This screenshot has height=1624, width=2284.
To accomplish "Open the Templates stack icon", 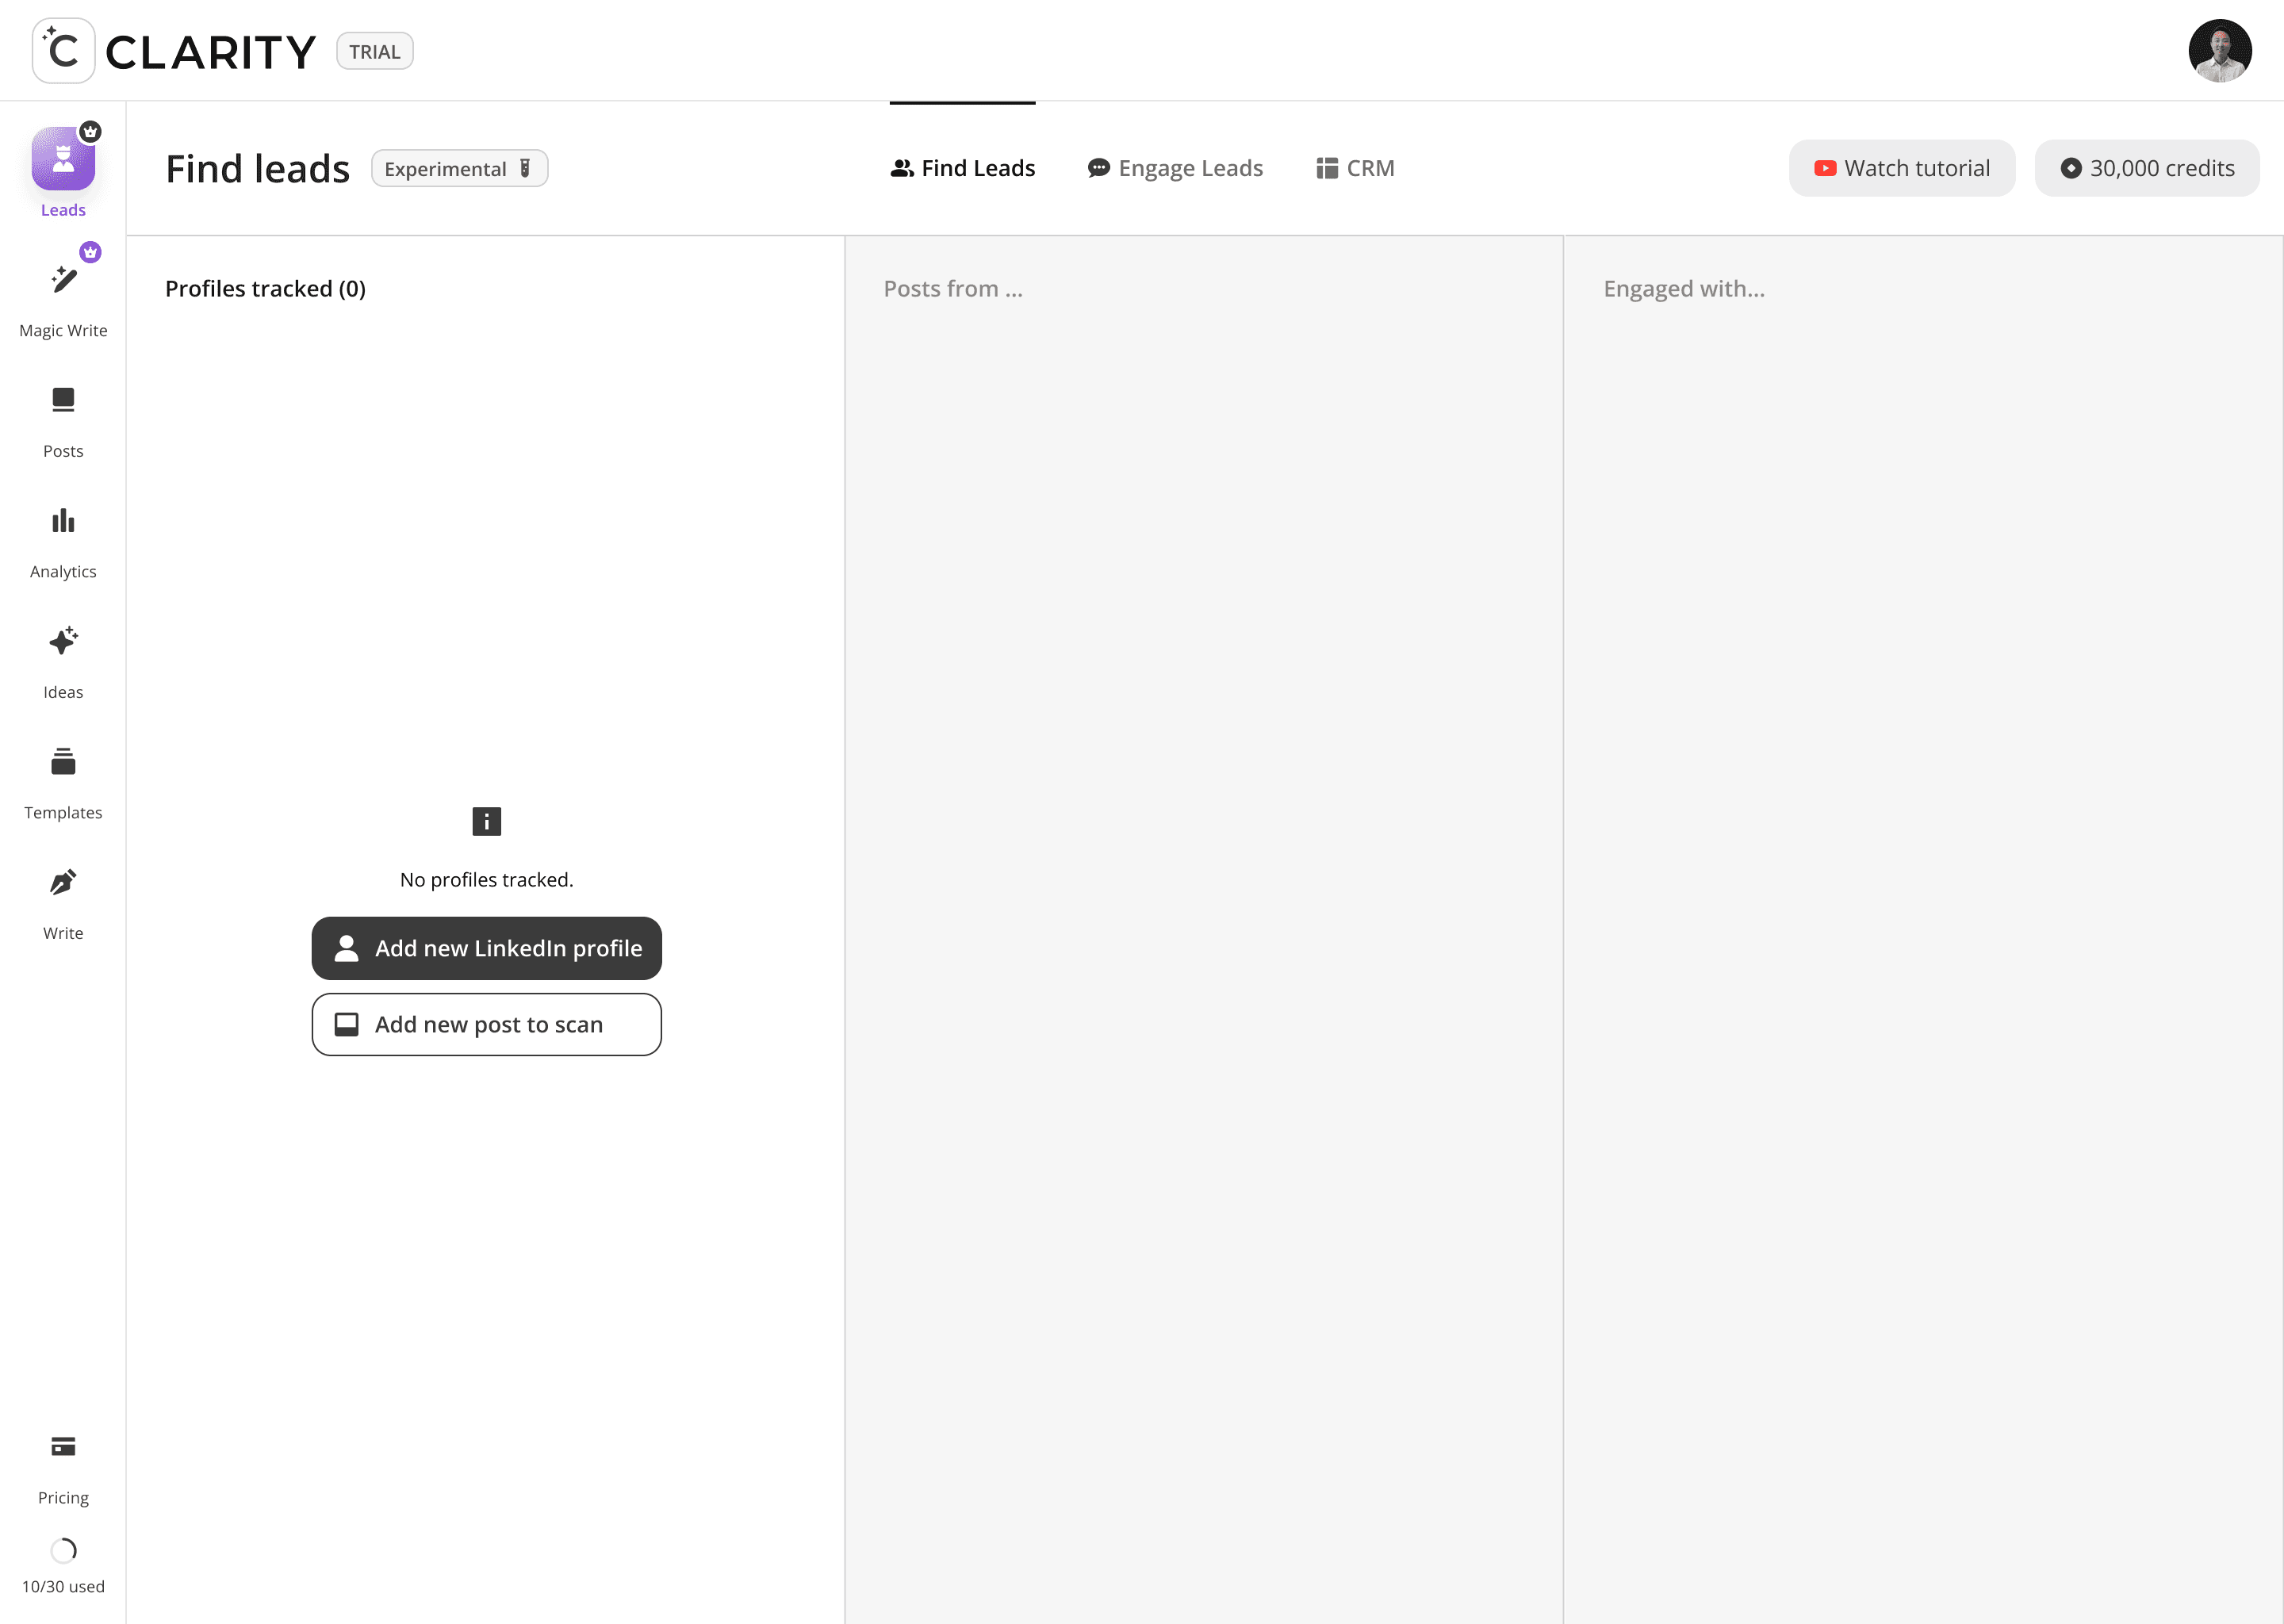I will [63, 762].
